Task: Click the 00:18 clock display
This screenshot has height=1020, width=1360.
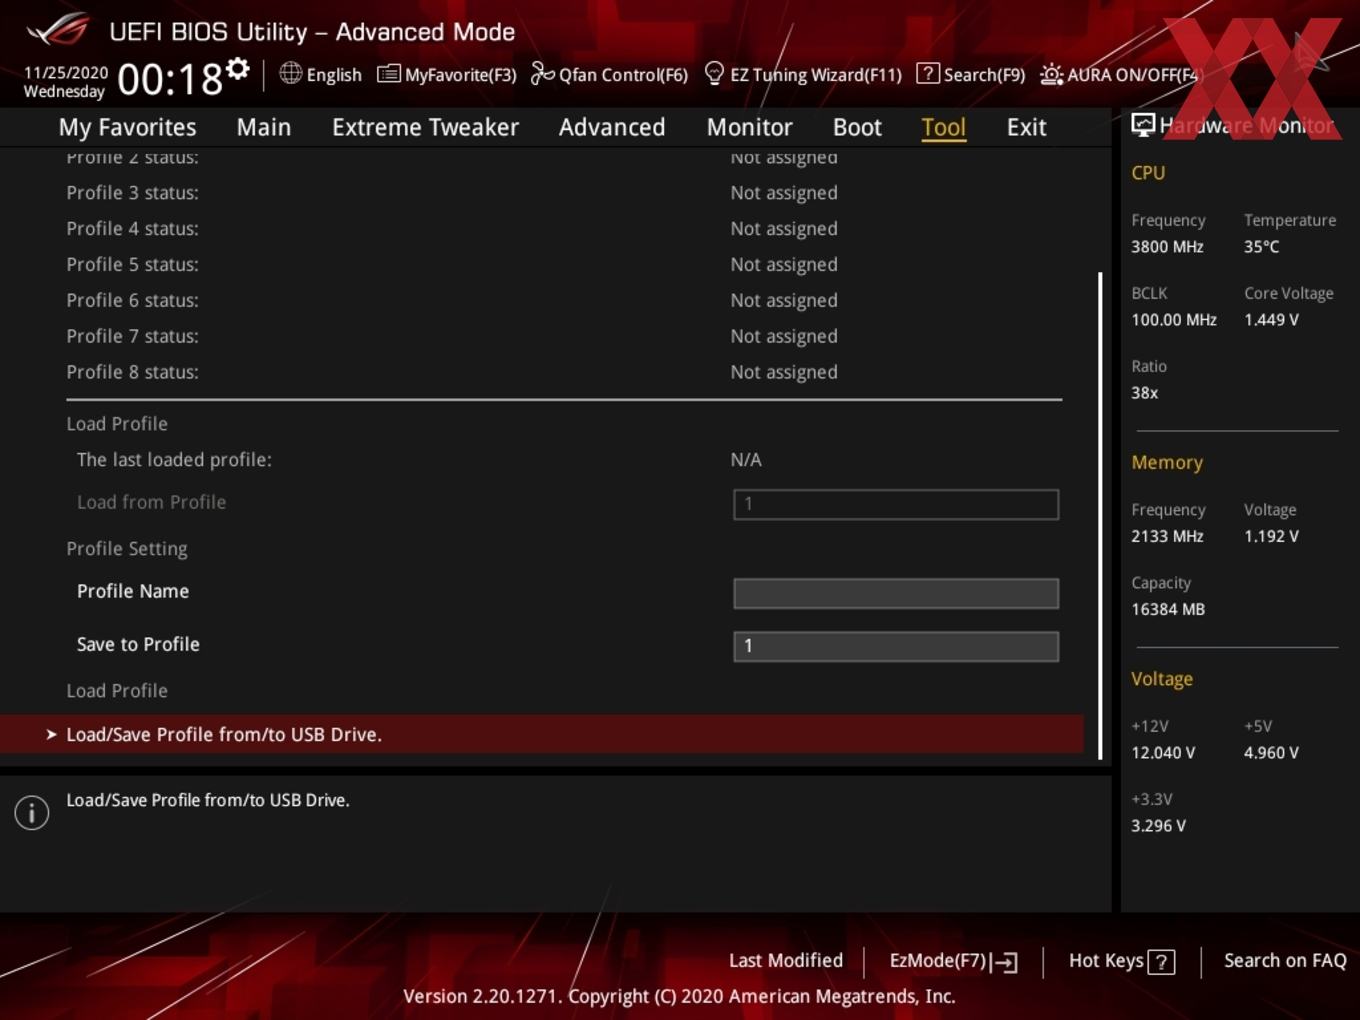Action: (170, 79)
